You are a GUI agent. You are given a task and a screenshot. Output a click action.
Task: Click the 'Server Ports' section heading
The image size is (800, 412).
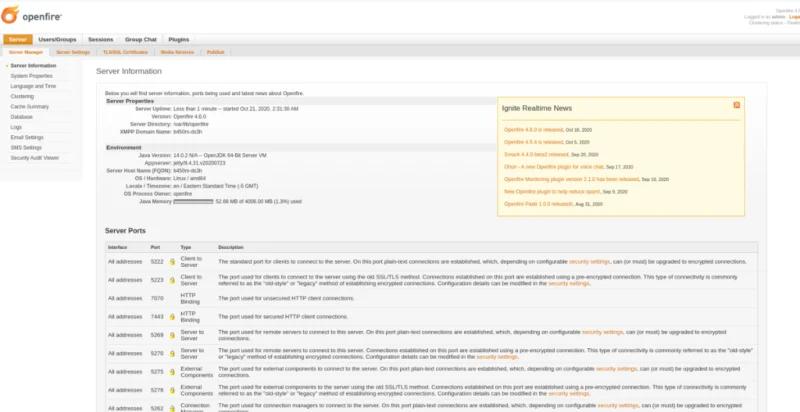pos(126,231)
